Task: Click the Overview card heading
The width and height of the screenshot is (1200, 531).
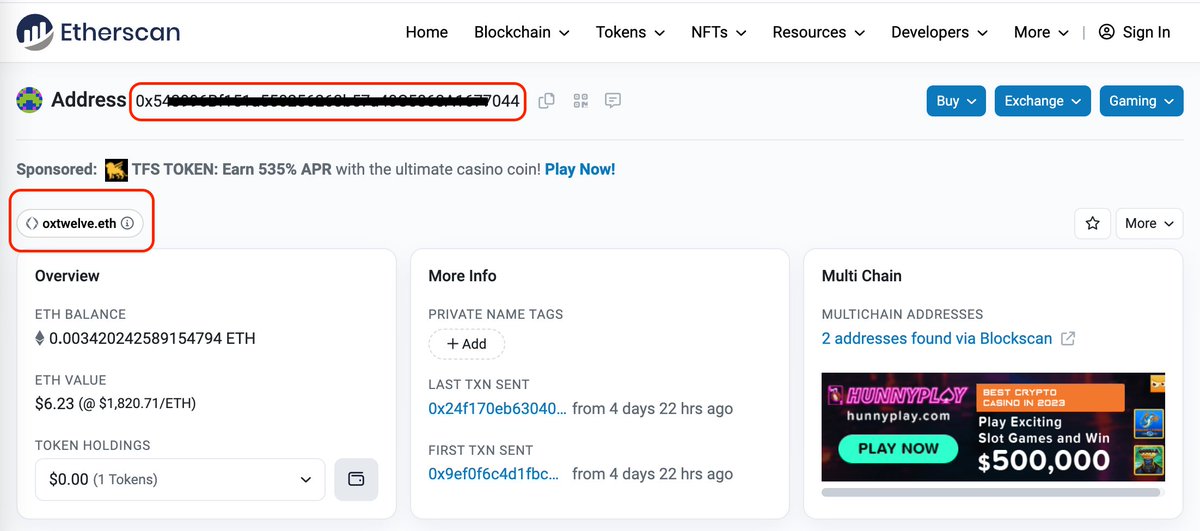Action: tap(67, 276)
